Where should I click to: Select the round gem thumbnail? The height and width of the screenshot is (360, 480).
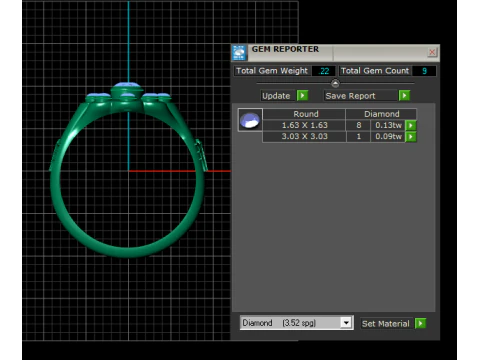click(x=250, y=120)
